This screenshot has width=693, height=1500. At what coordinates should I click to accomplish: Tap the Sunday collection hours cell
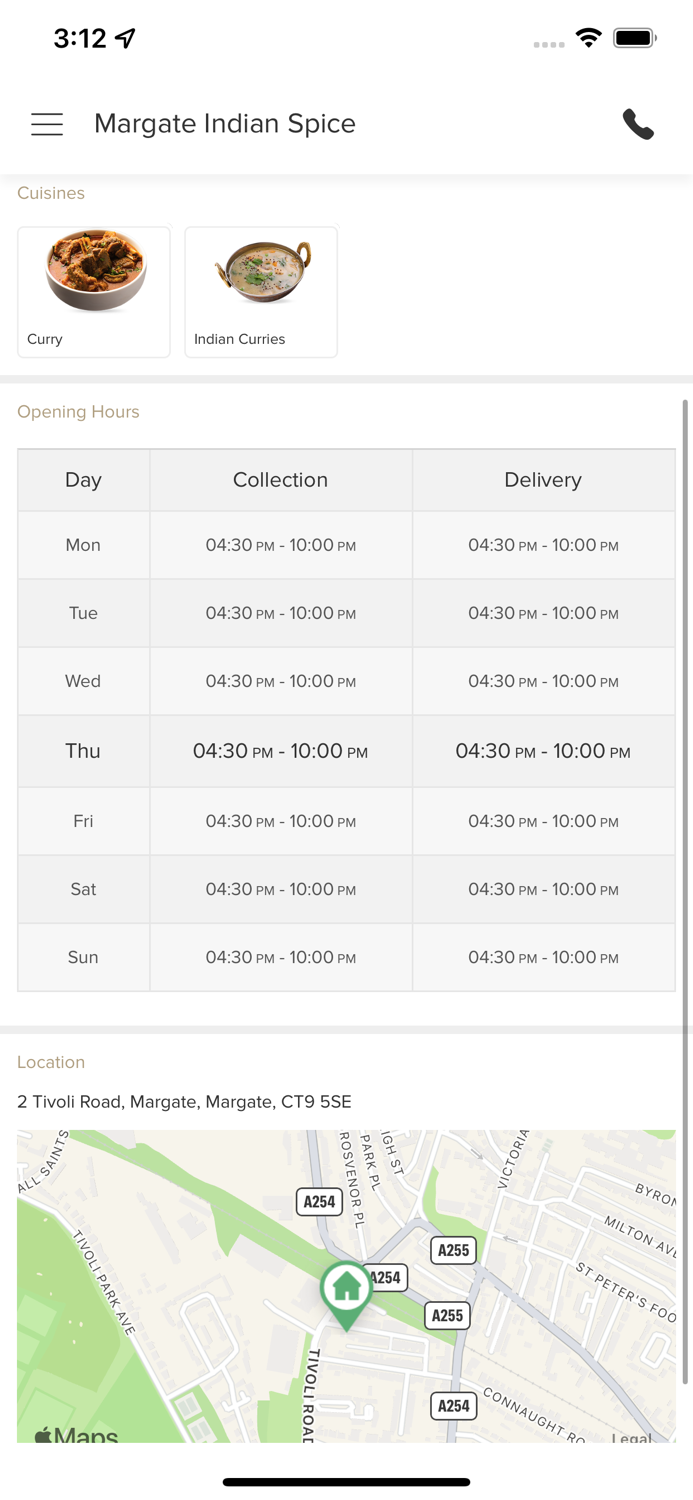280,957
